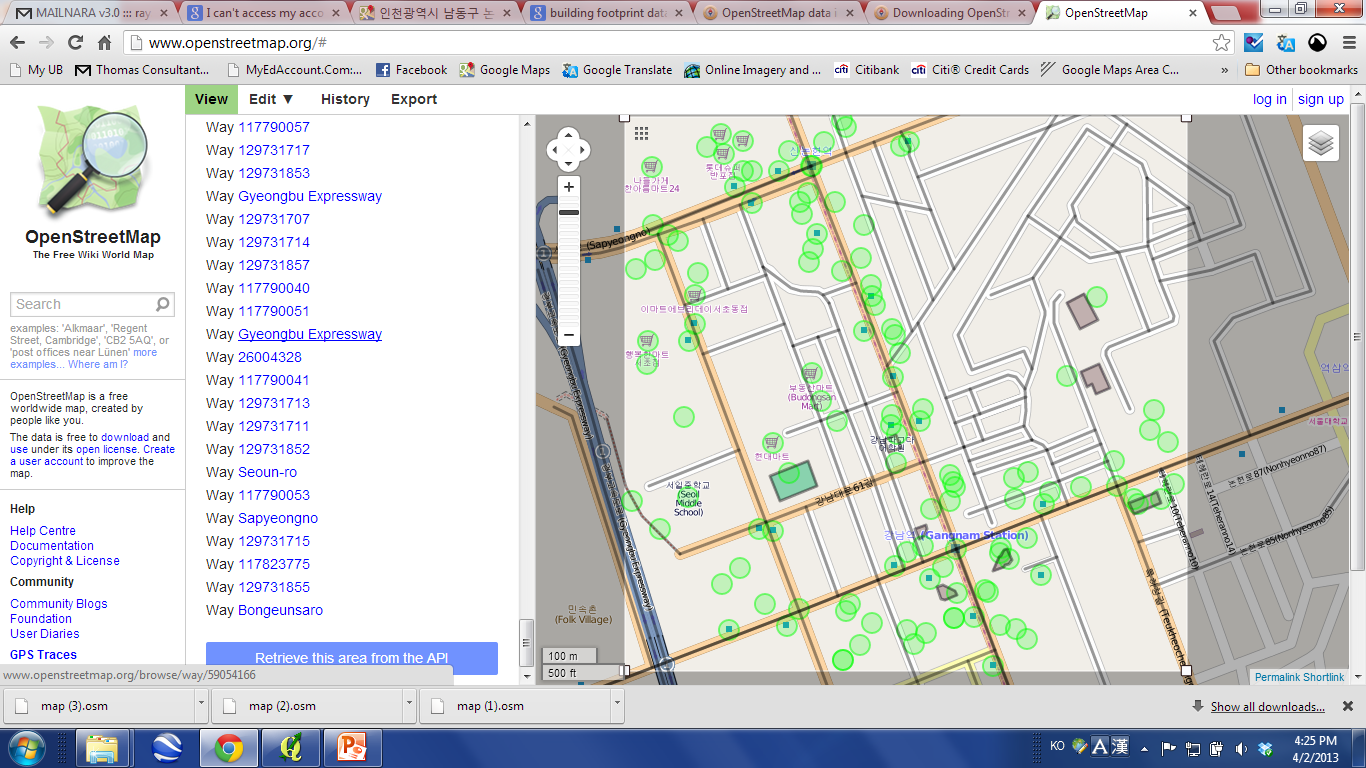Image resolution: width=1366 pixels, height=768 pixels.
Task: Open Google Earth from the taskbar
Action: 167,748
